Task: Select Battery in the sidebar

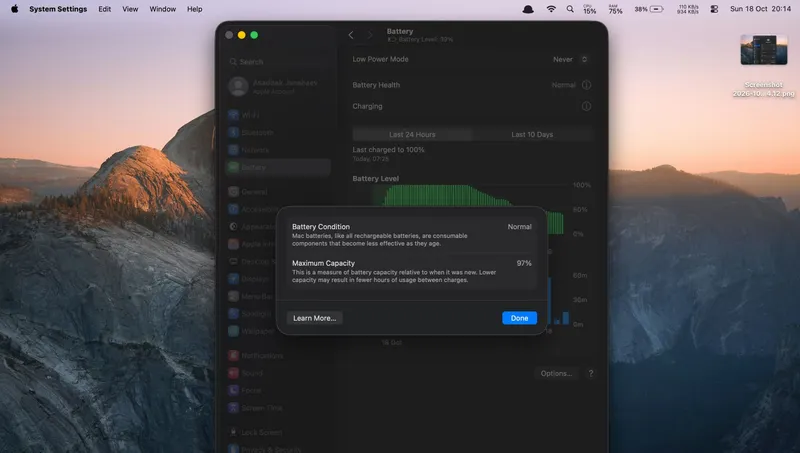Action: pyautogui.click(x=278, y=167)
